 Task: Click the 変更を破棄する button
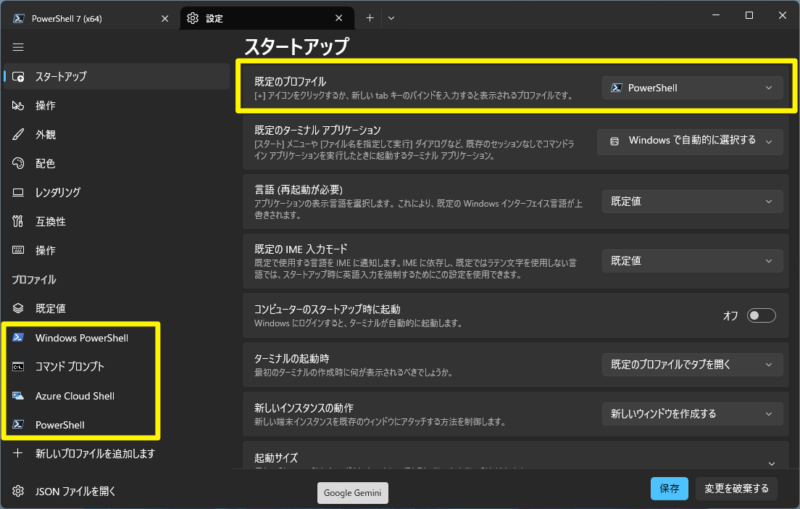[x=736, y=489]
